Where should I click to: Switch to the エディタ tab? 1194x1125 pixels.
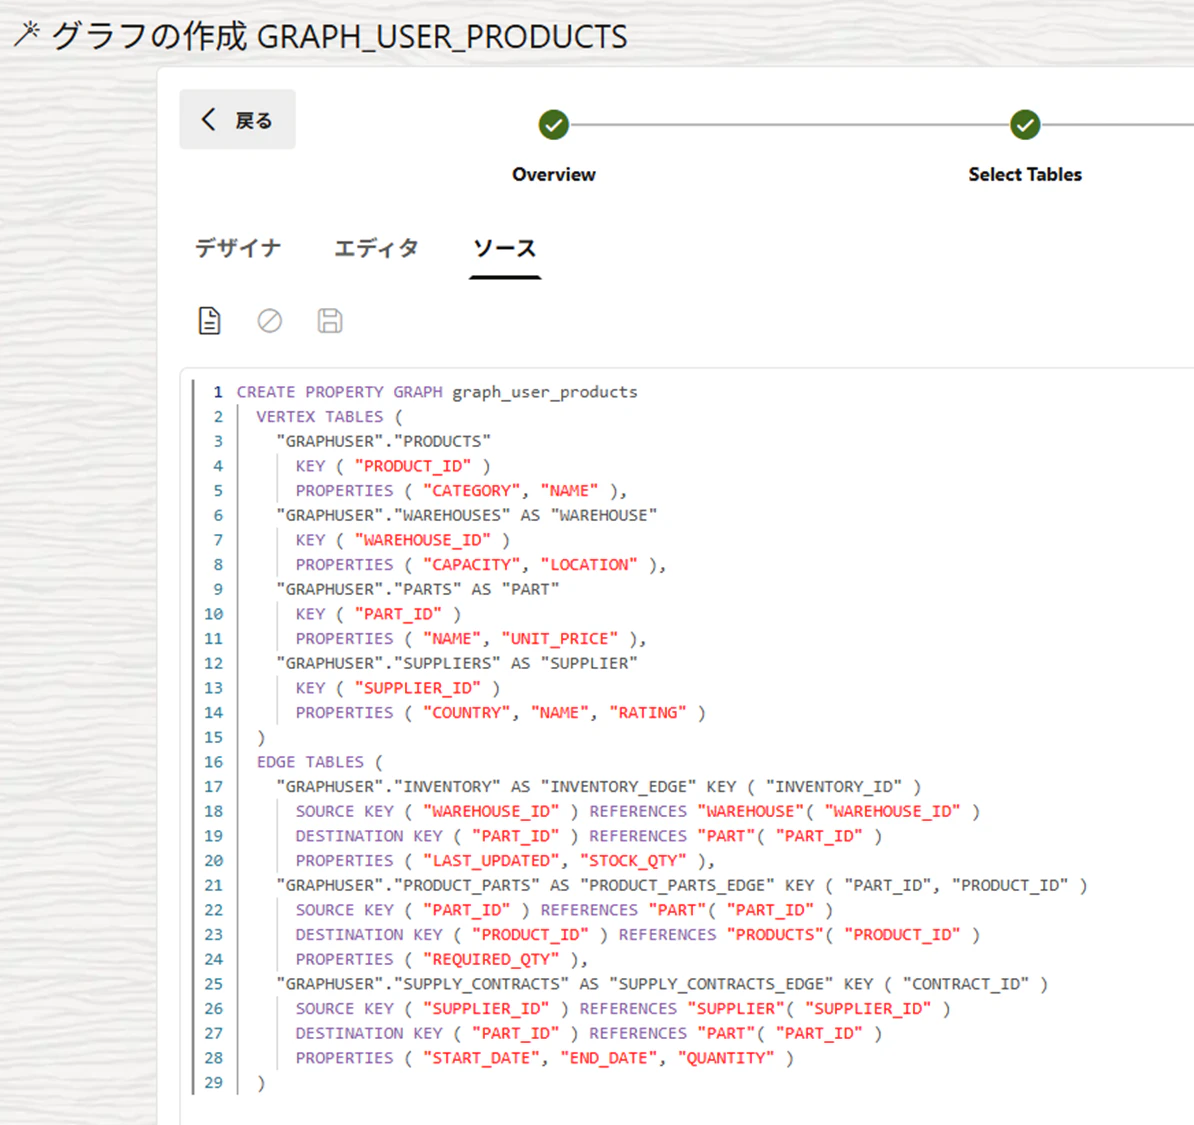click(376, 248)
